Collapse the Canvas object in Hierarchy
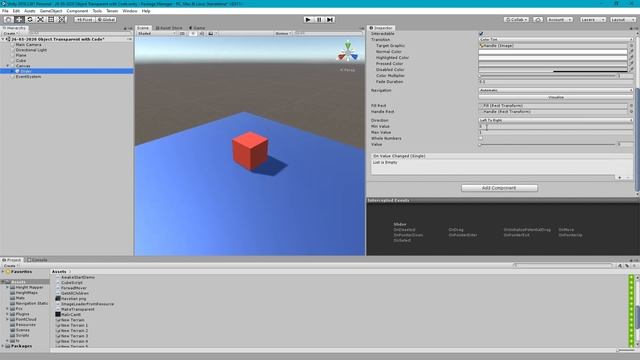The width and height of the screenshot is (640, 360). click(x=7, y=66)
